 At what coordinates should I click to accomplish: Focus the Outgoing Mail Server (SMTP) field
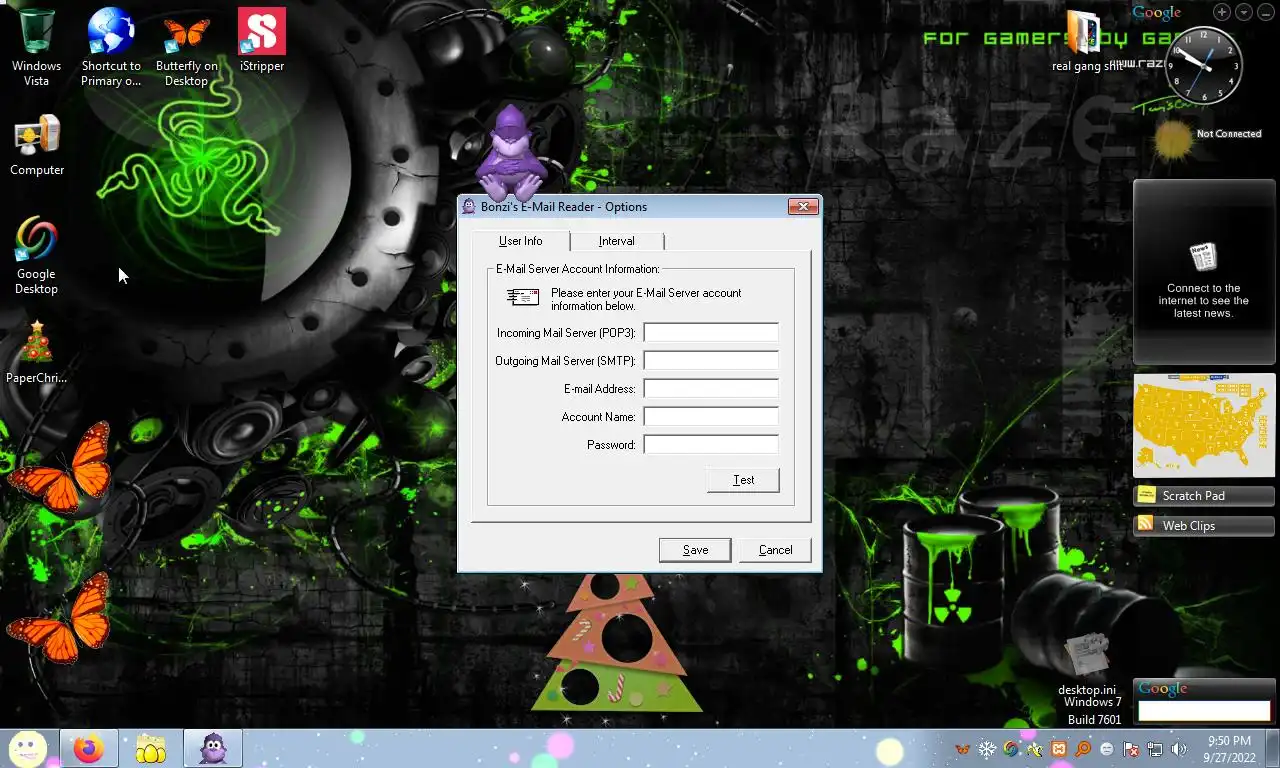(x=711, y=360)
